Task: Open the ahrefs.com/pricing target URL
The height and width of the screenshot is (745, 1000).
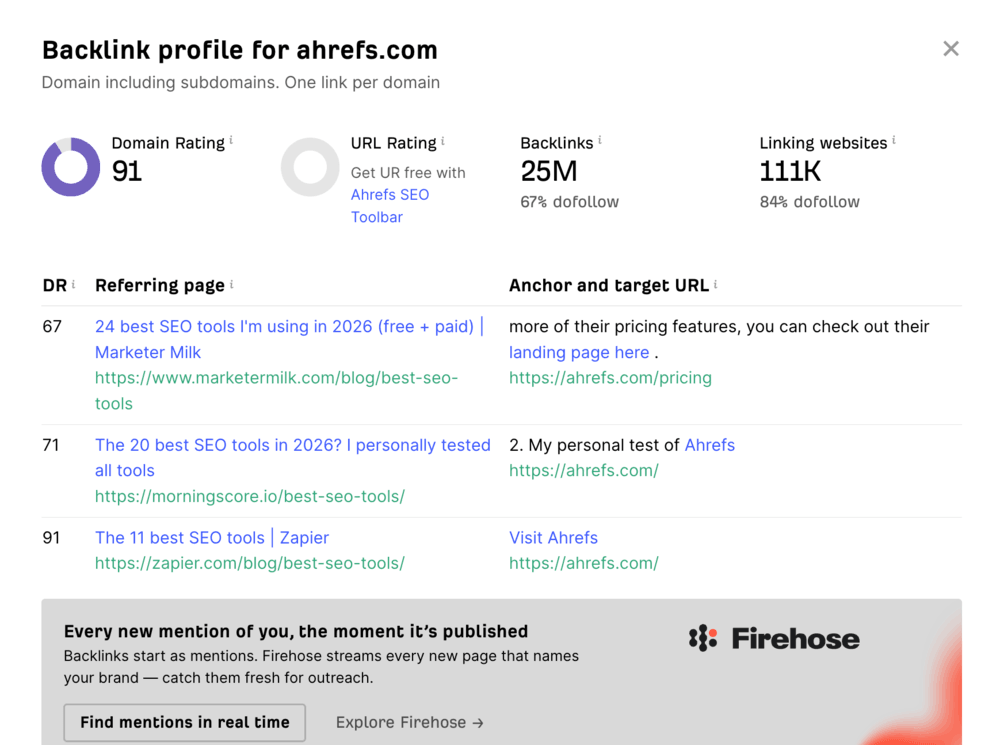Action: [610, 378]
